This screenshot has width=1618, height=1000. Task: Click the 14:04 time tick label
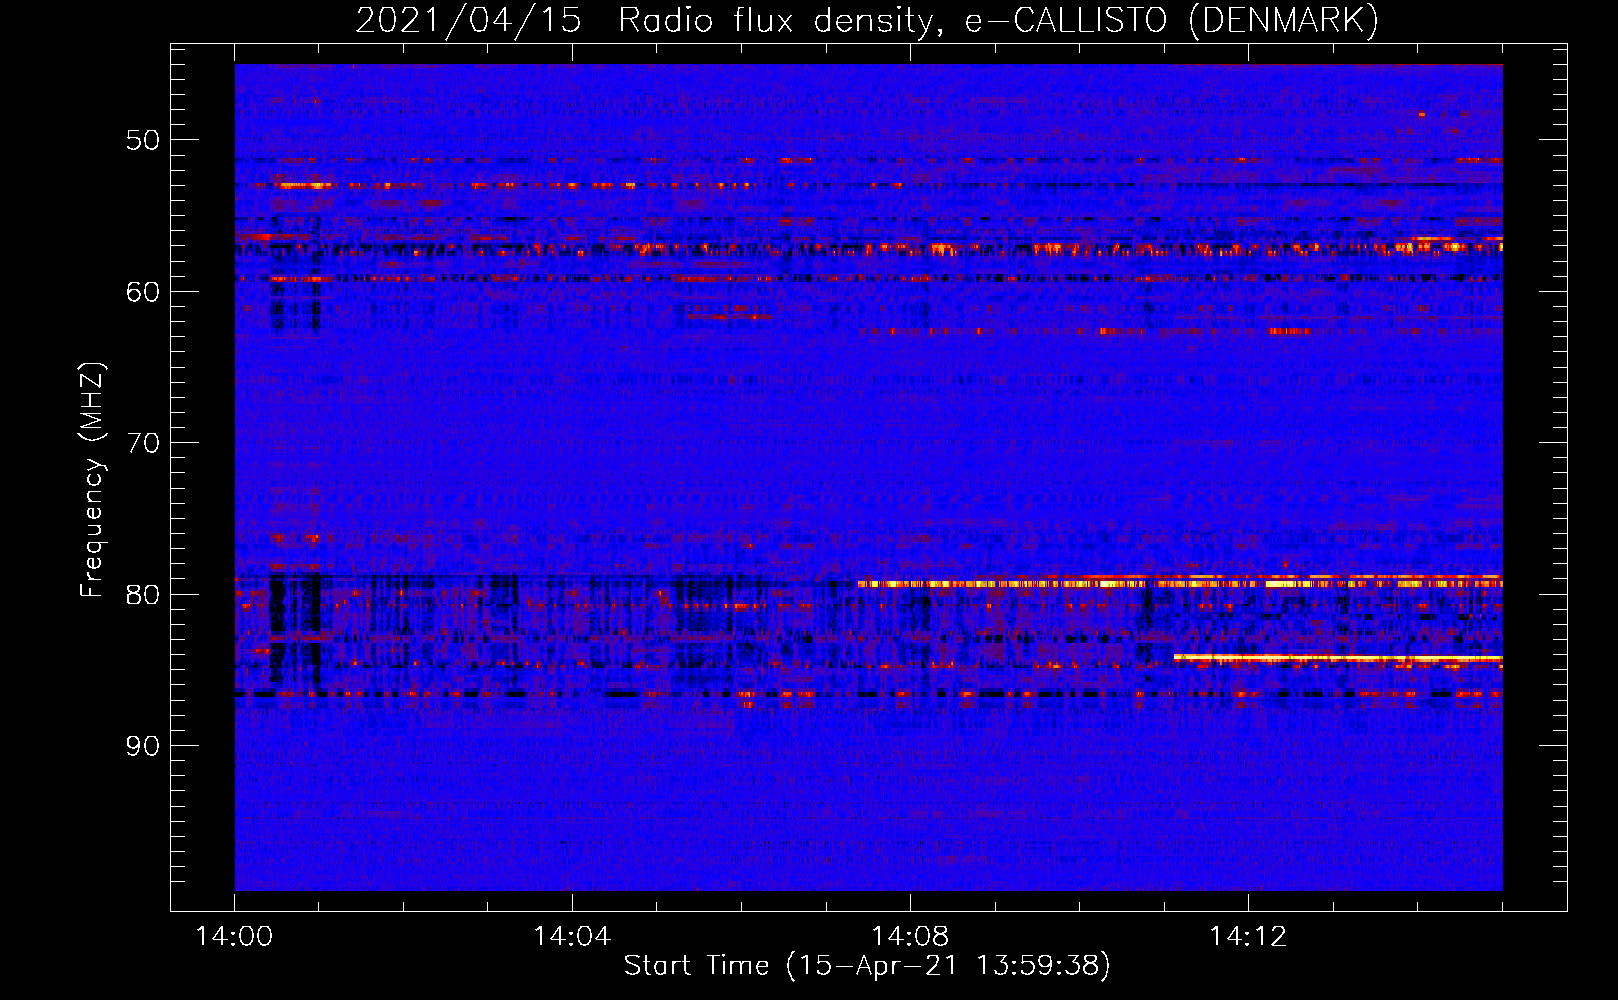tap(572, 936)
